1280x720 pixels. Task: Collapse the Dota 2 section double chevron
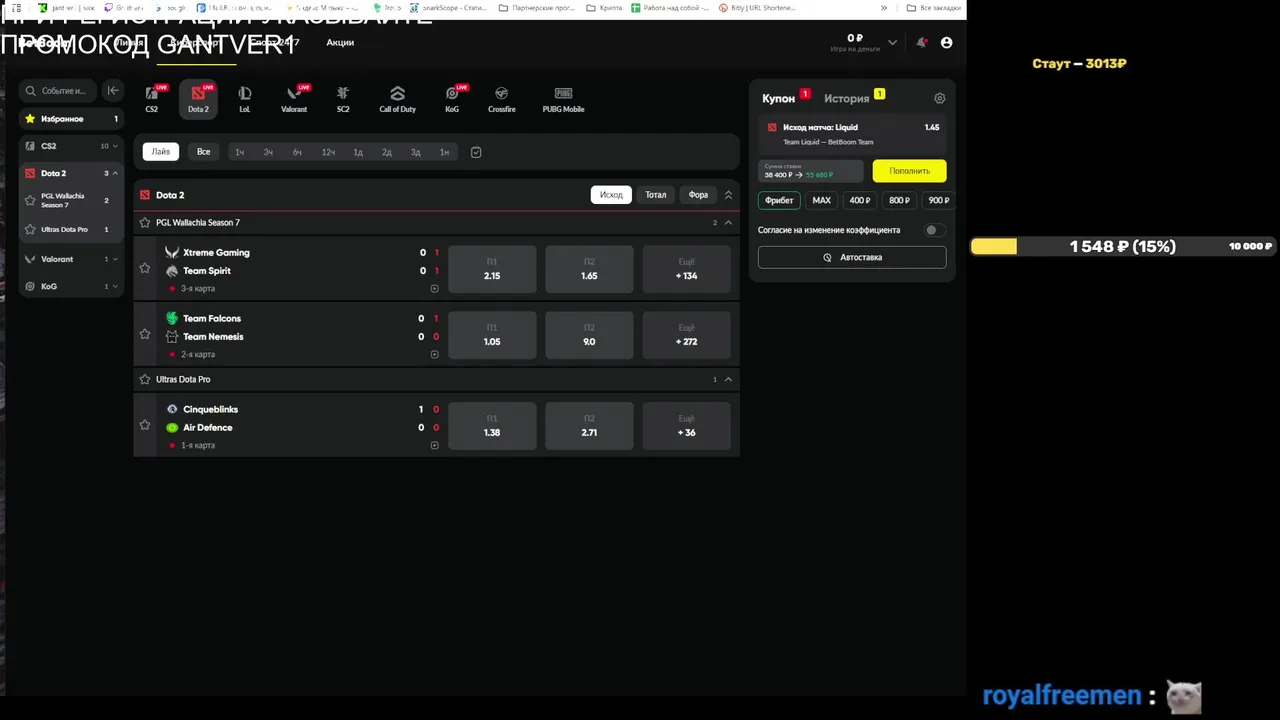728,195
